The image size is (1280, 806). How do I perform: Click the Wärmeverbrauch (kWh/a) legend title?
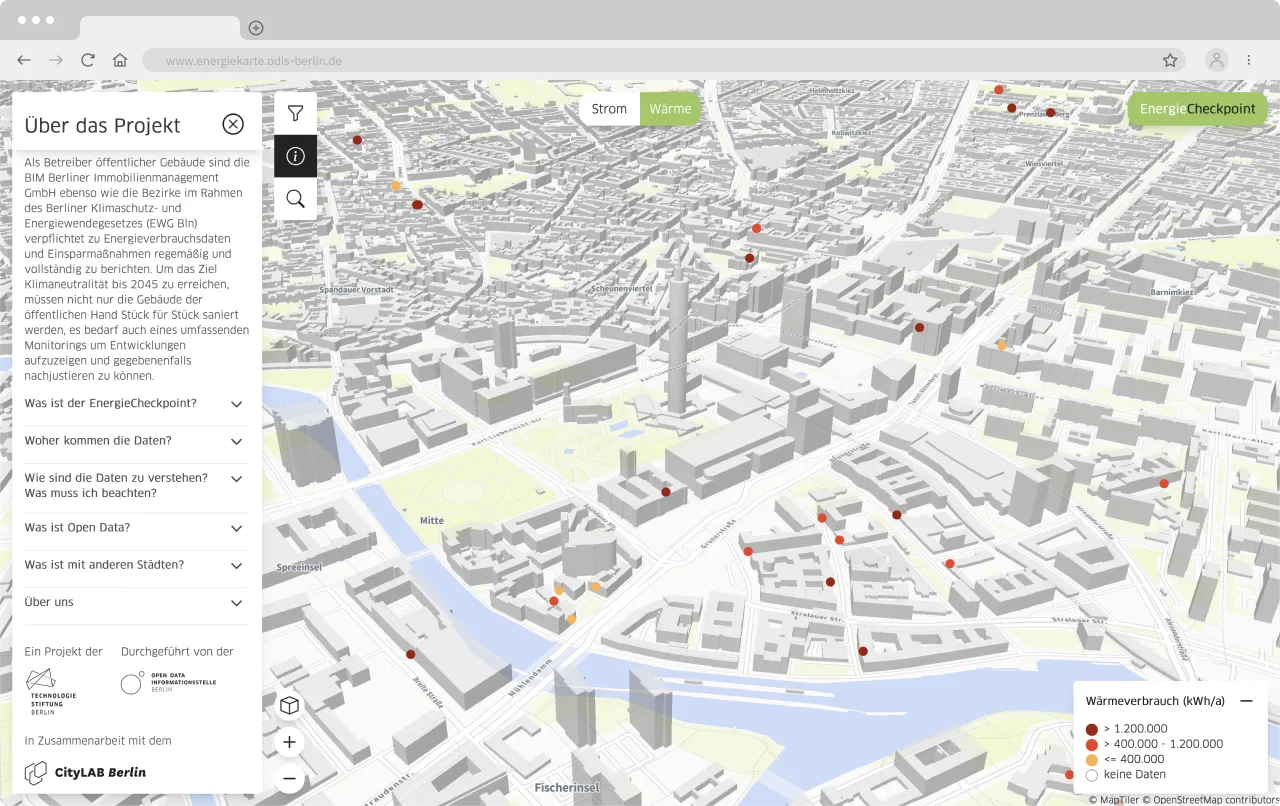pos(1155,701)
